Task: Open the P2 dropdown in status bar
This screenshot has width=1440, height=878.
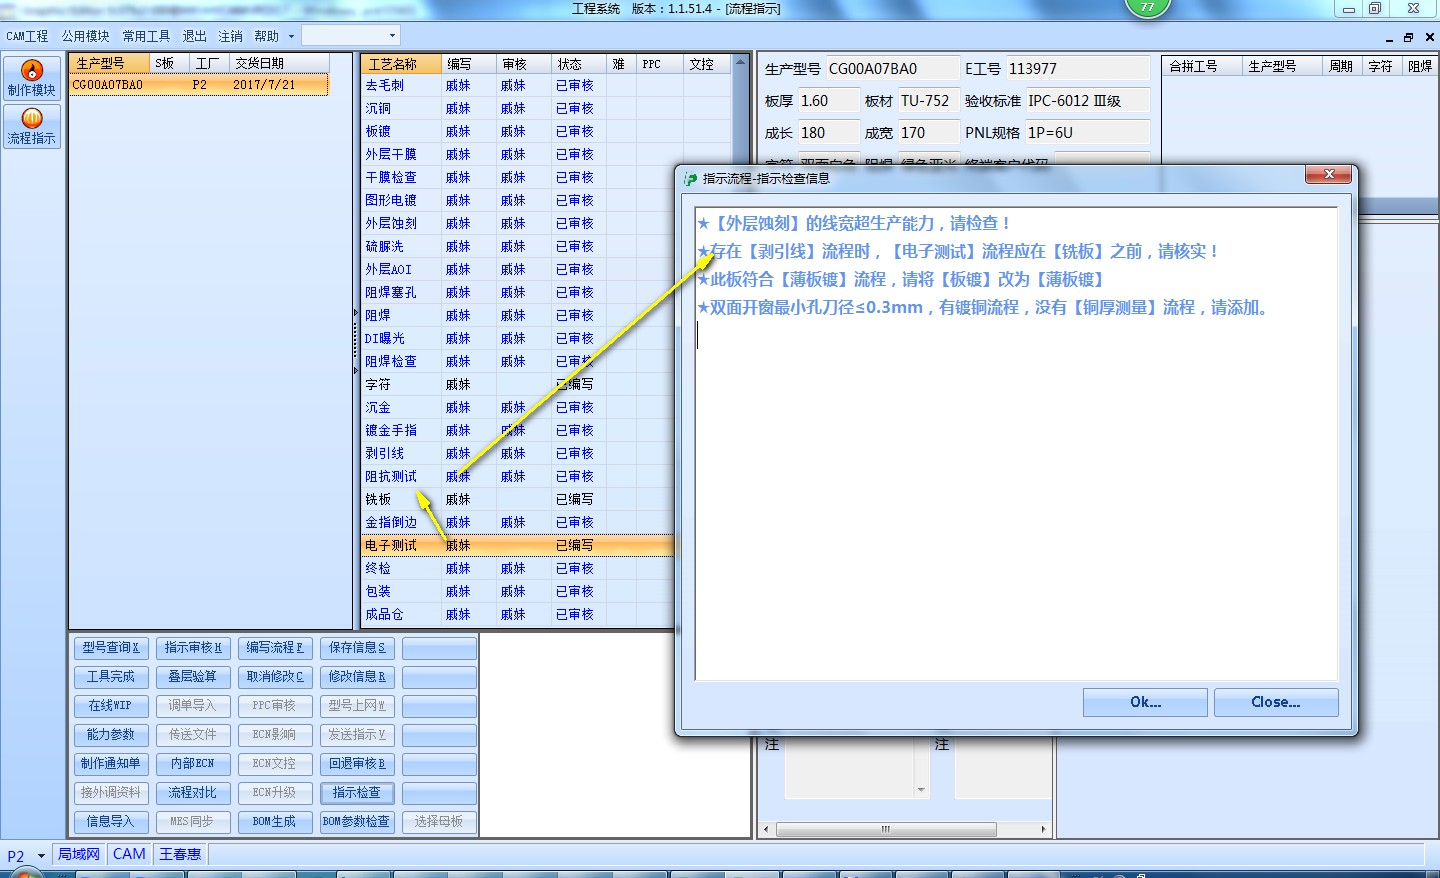Action: 41,856
